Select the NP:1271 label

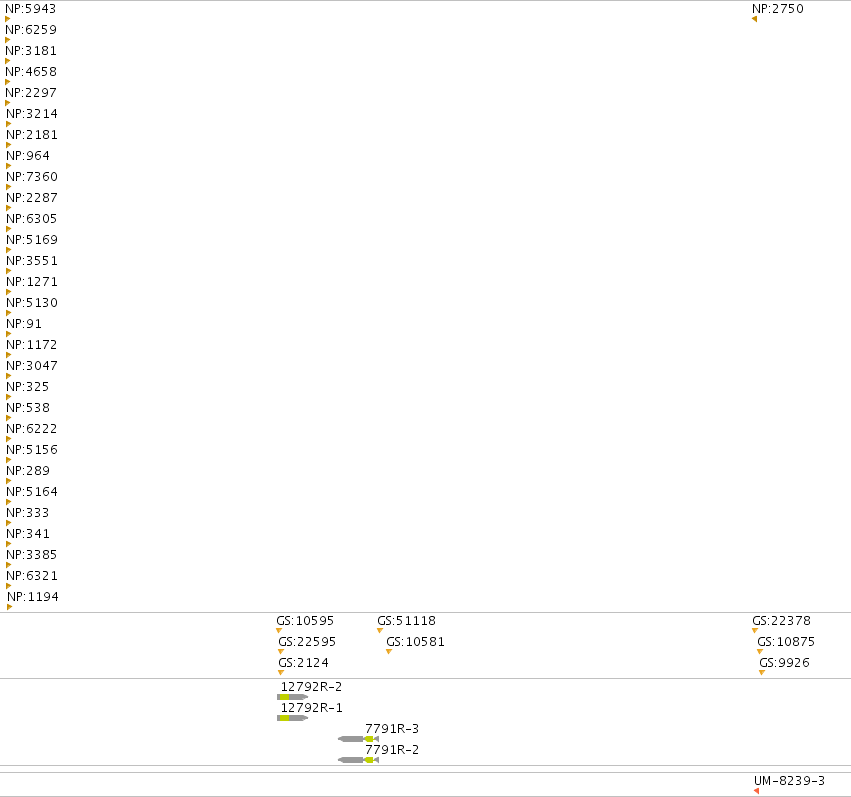32,282
